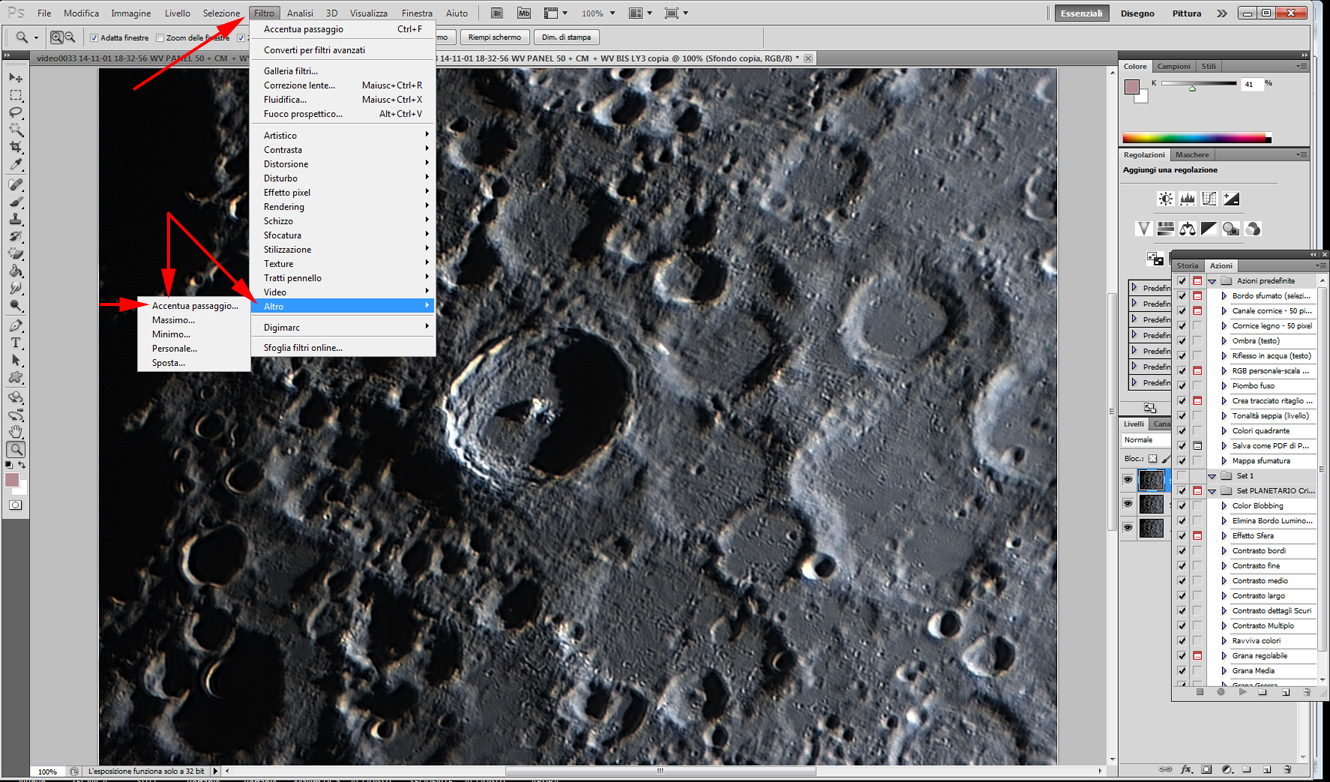
Task: Toggle checkmark for Bordo sfumato action
Action: coord(1182,296)
